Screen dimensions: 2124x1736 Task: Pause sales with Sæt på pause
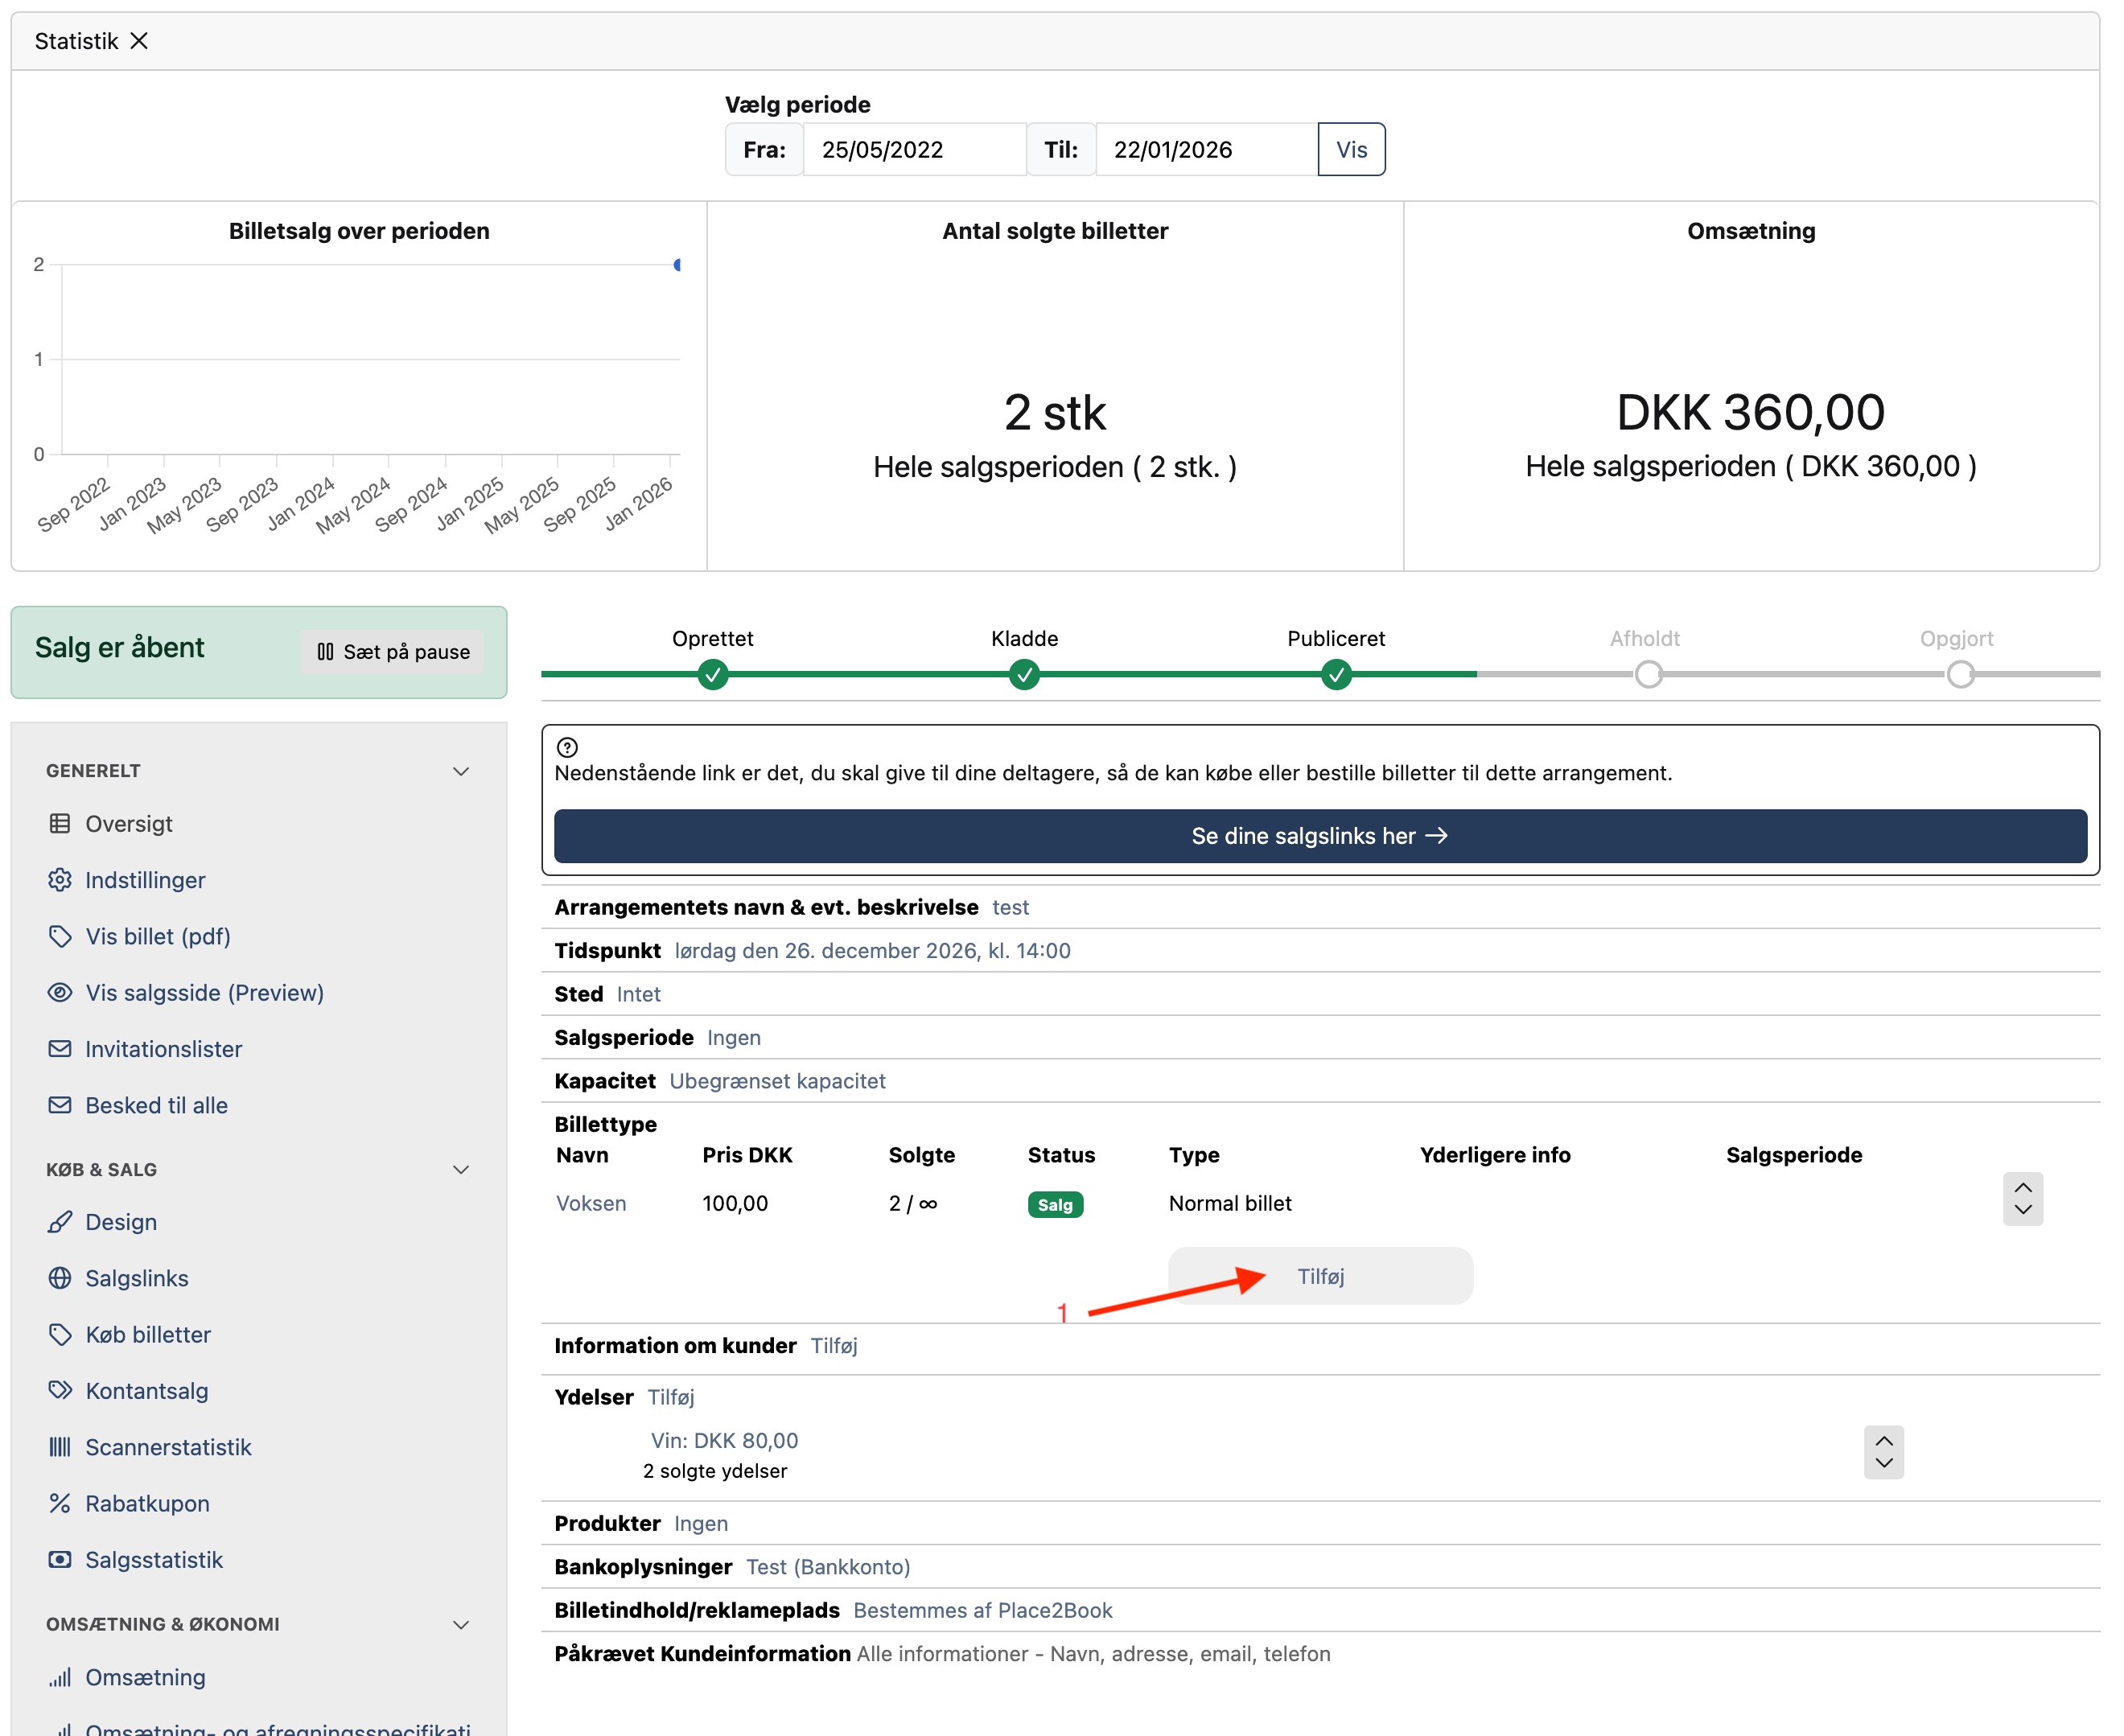(x=393, y=652)
